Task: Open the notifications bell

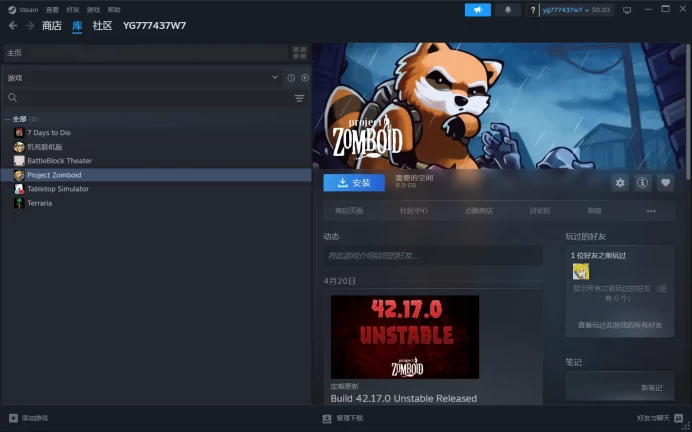Action: click(x=508, y=10)
